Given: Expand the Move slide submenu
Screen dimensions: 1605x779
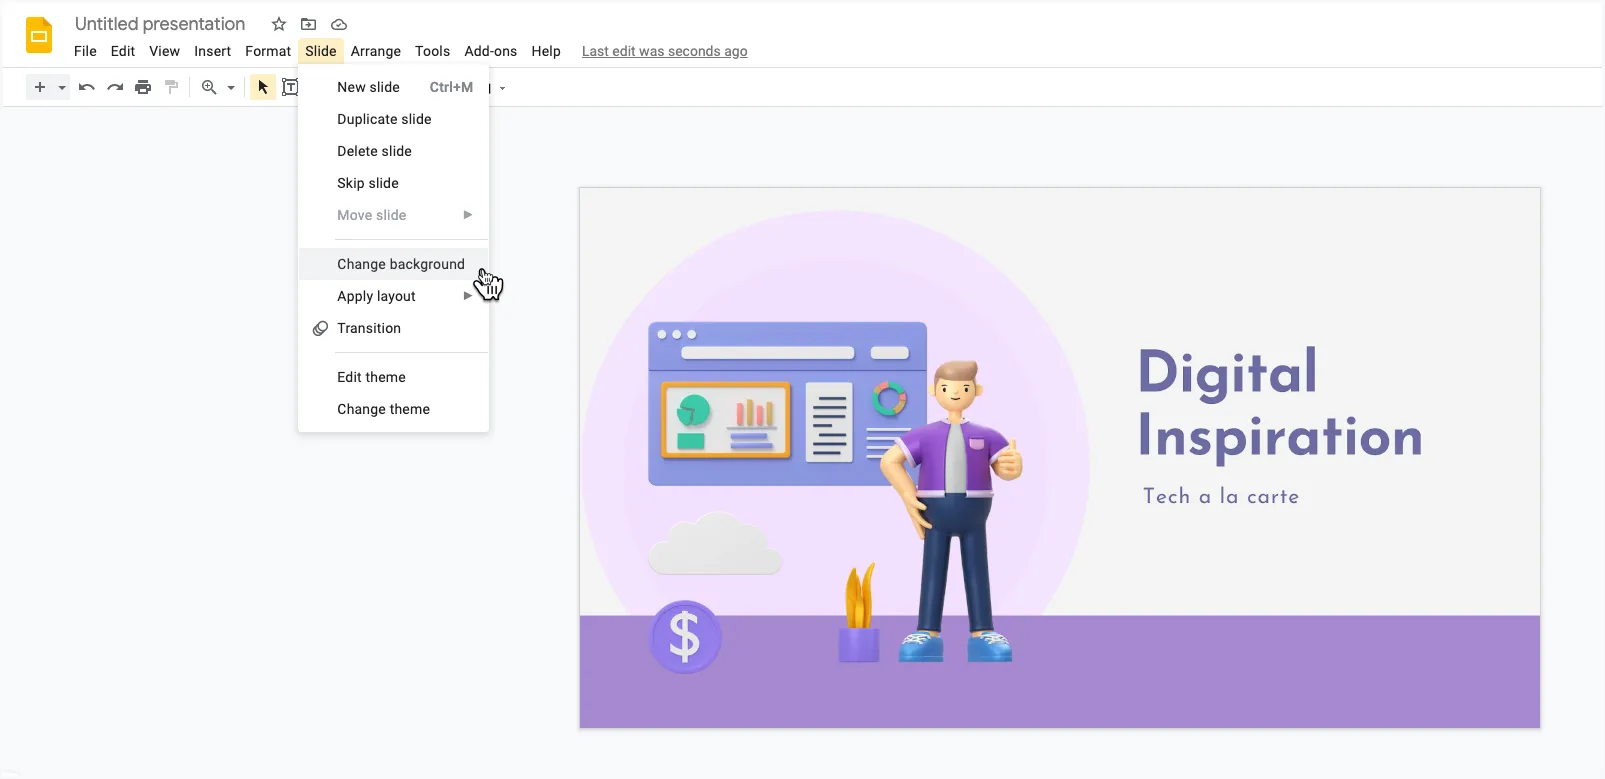Looking at the screenshot, I should pos(393,215).
